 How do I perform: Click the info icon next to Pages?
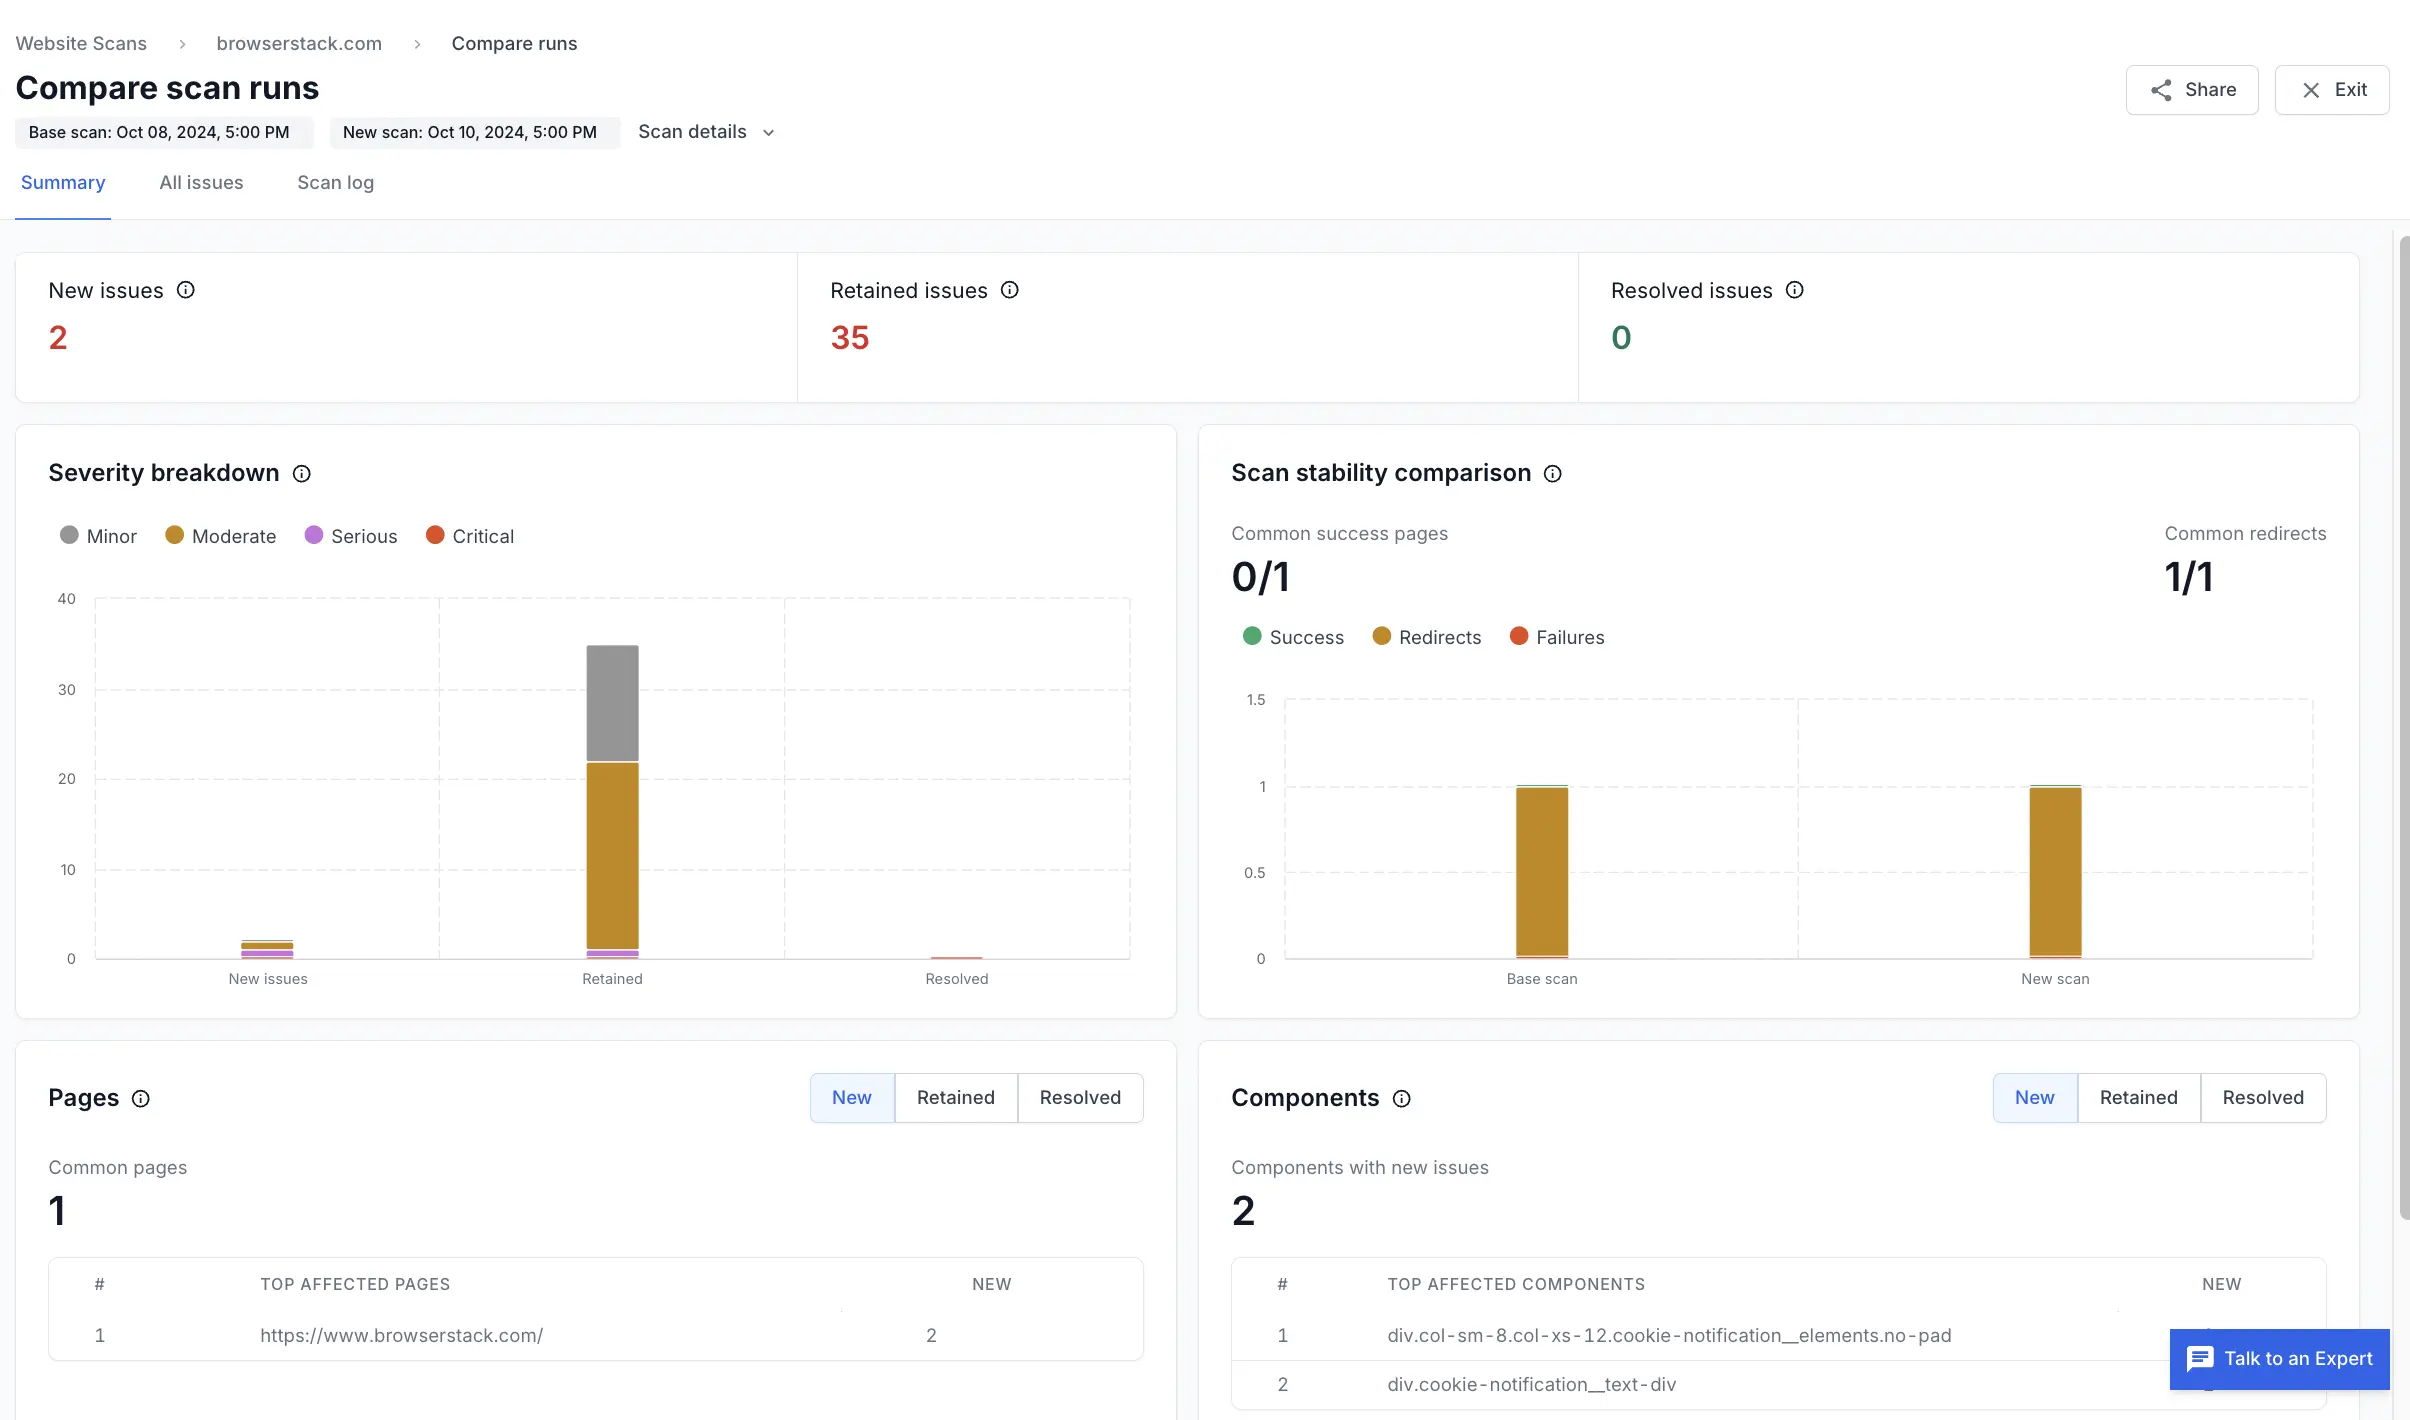coord(141,1099)
